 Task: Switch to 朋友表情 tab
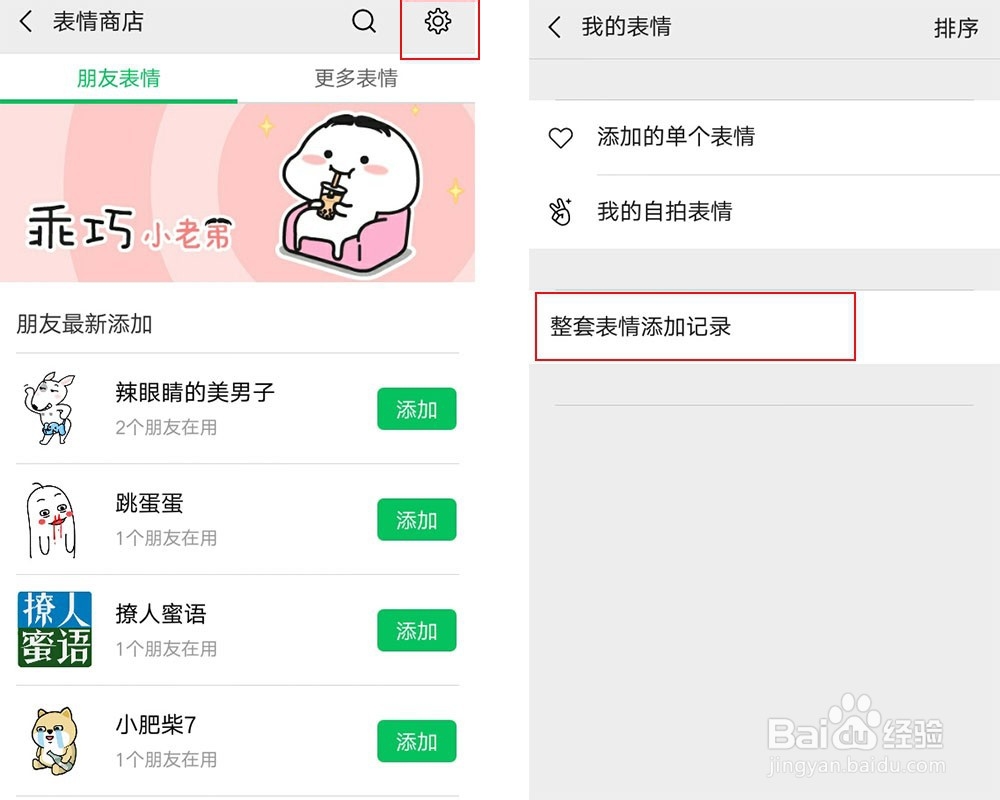119,78
